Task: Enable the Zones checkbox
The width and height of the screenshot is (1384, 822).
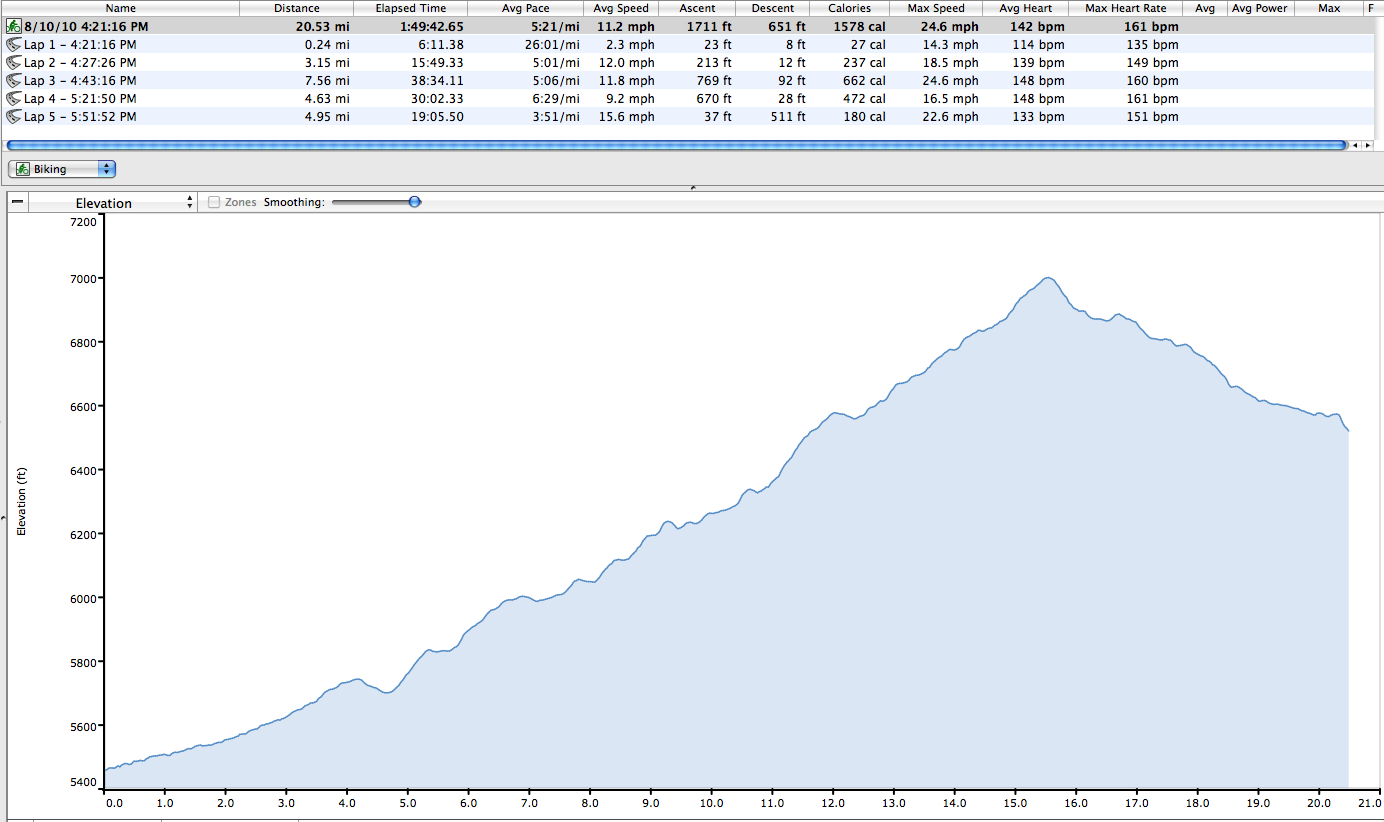Action: (214, 202)
